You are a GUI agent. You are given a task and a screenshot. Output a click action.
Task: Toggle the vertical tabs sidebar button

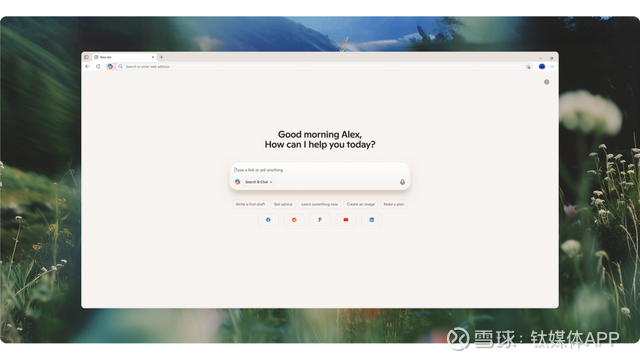pos(87,57)
